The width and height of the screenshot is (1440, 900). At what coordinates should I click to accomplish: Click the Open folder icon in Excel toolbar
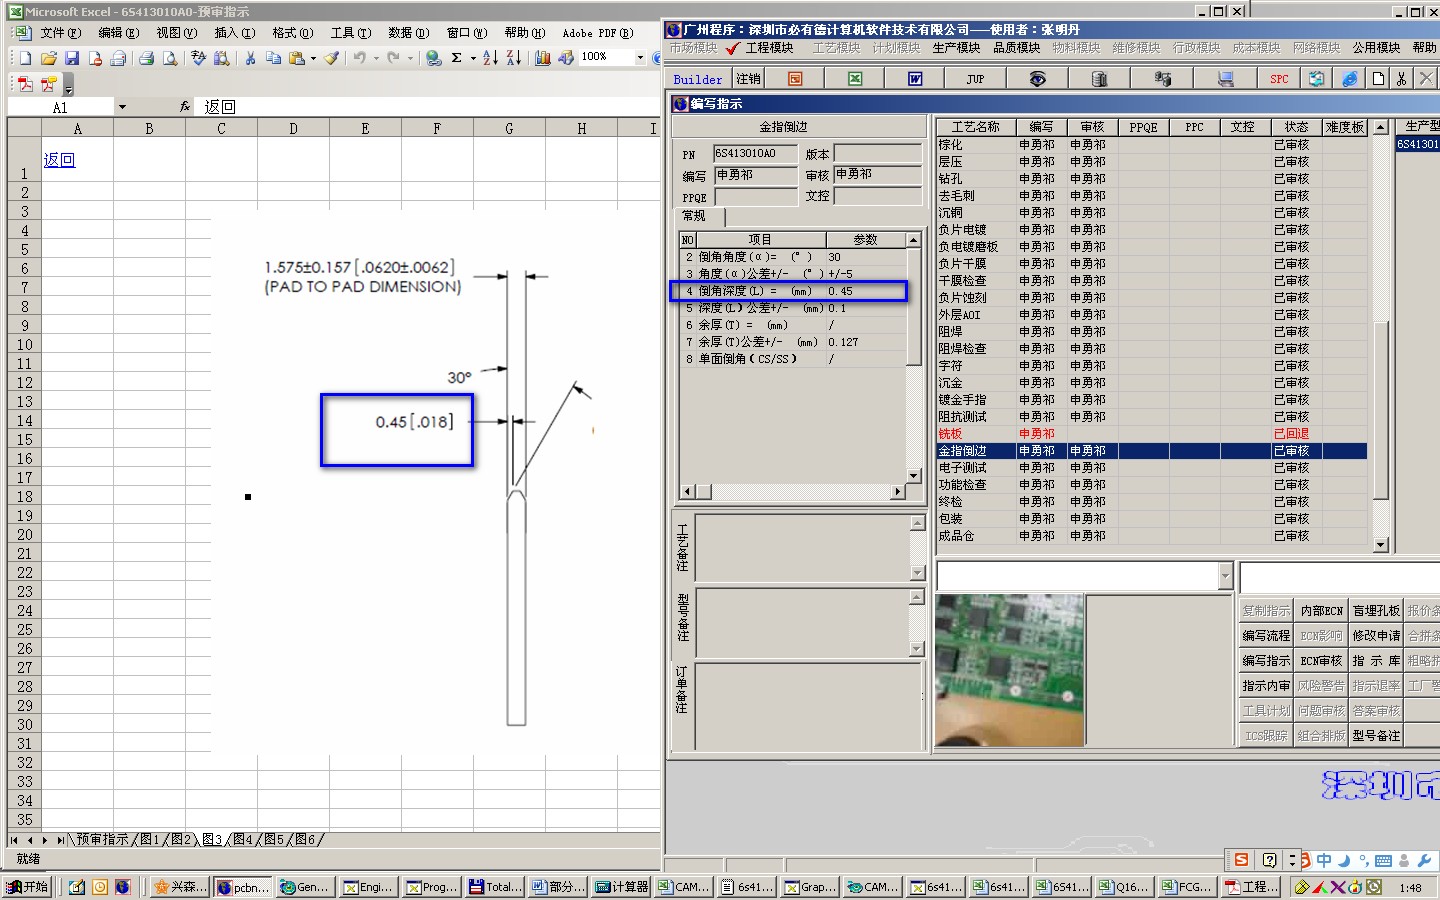click(x=48, y=58)
